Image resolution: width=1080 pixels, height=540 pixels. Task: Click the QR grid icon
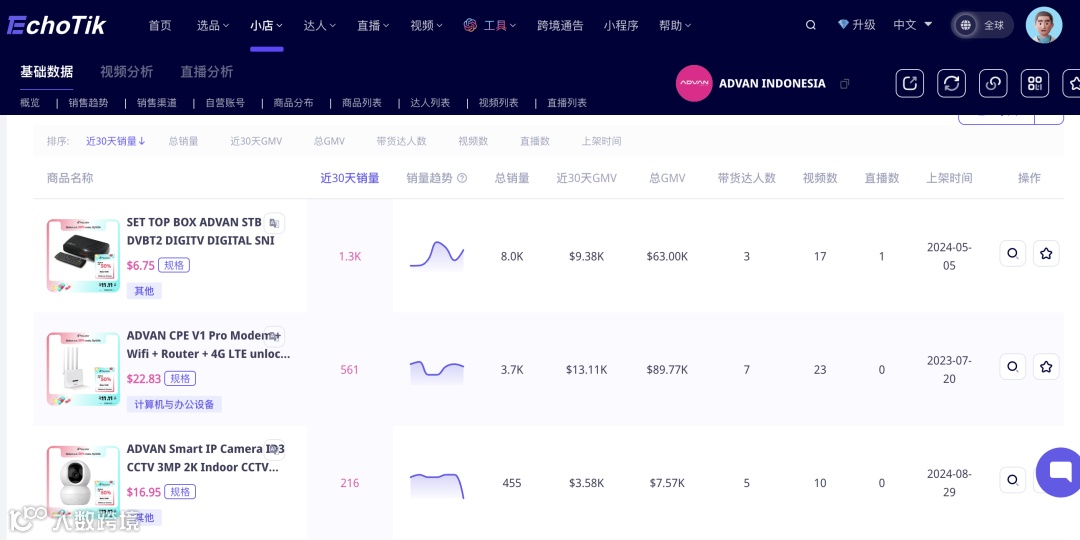click(x=1035, y=83)
